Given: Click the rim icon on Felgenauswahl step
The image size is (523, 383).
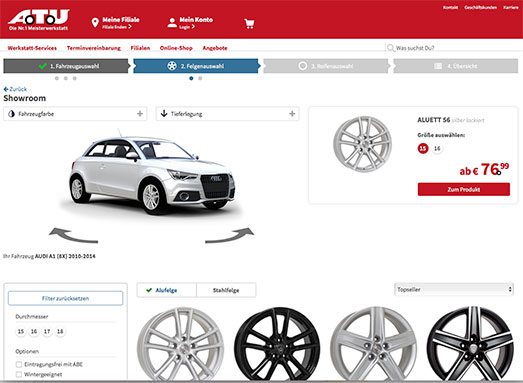Looking at the screenshot, I should click(172, 66).
